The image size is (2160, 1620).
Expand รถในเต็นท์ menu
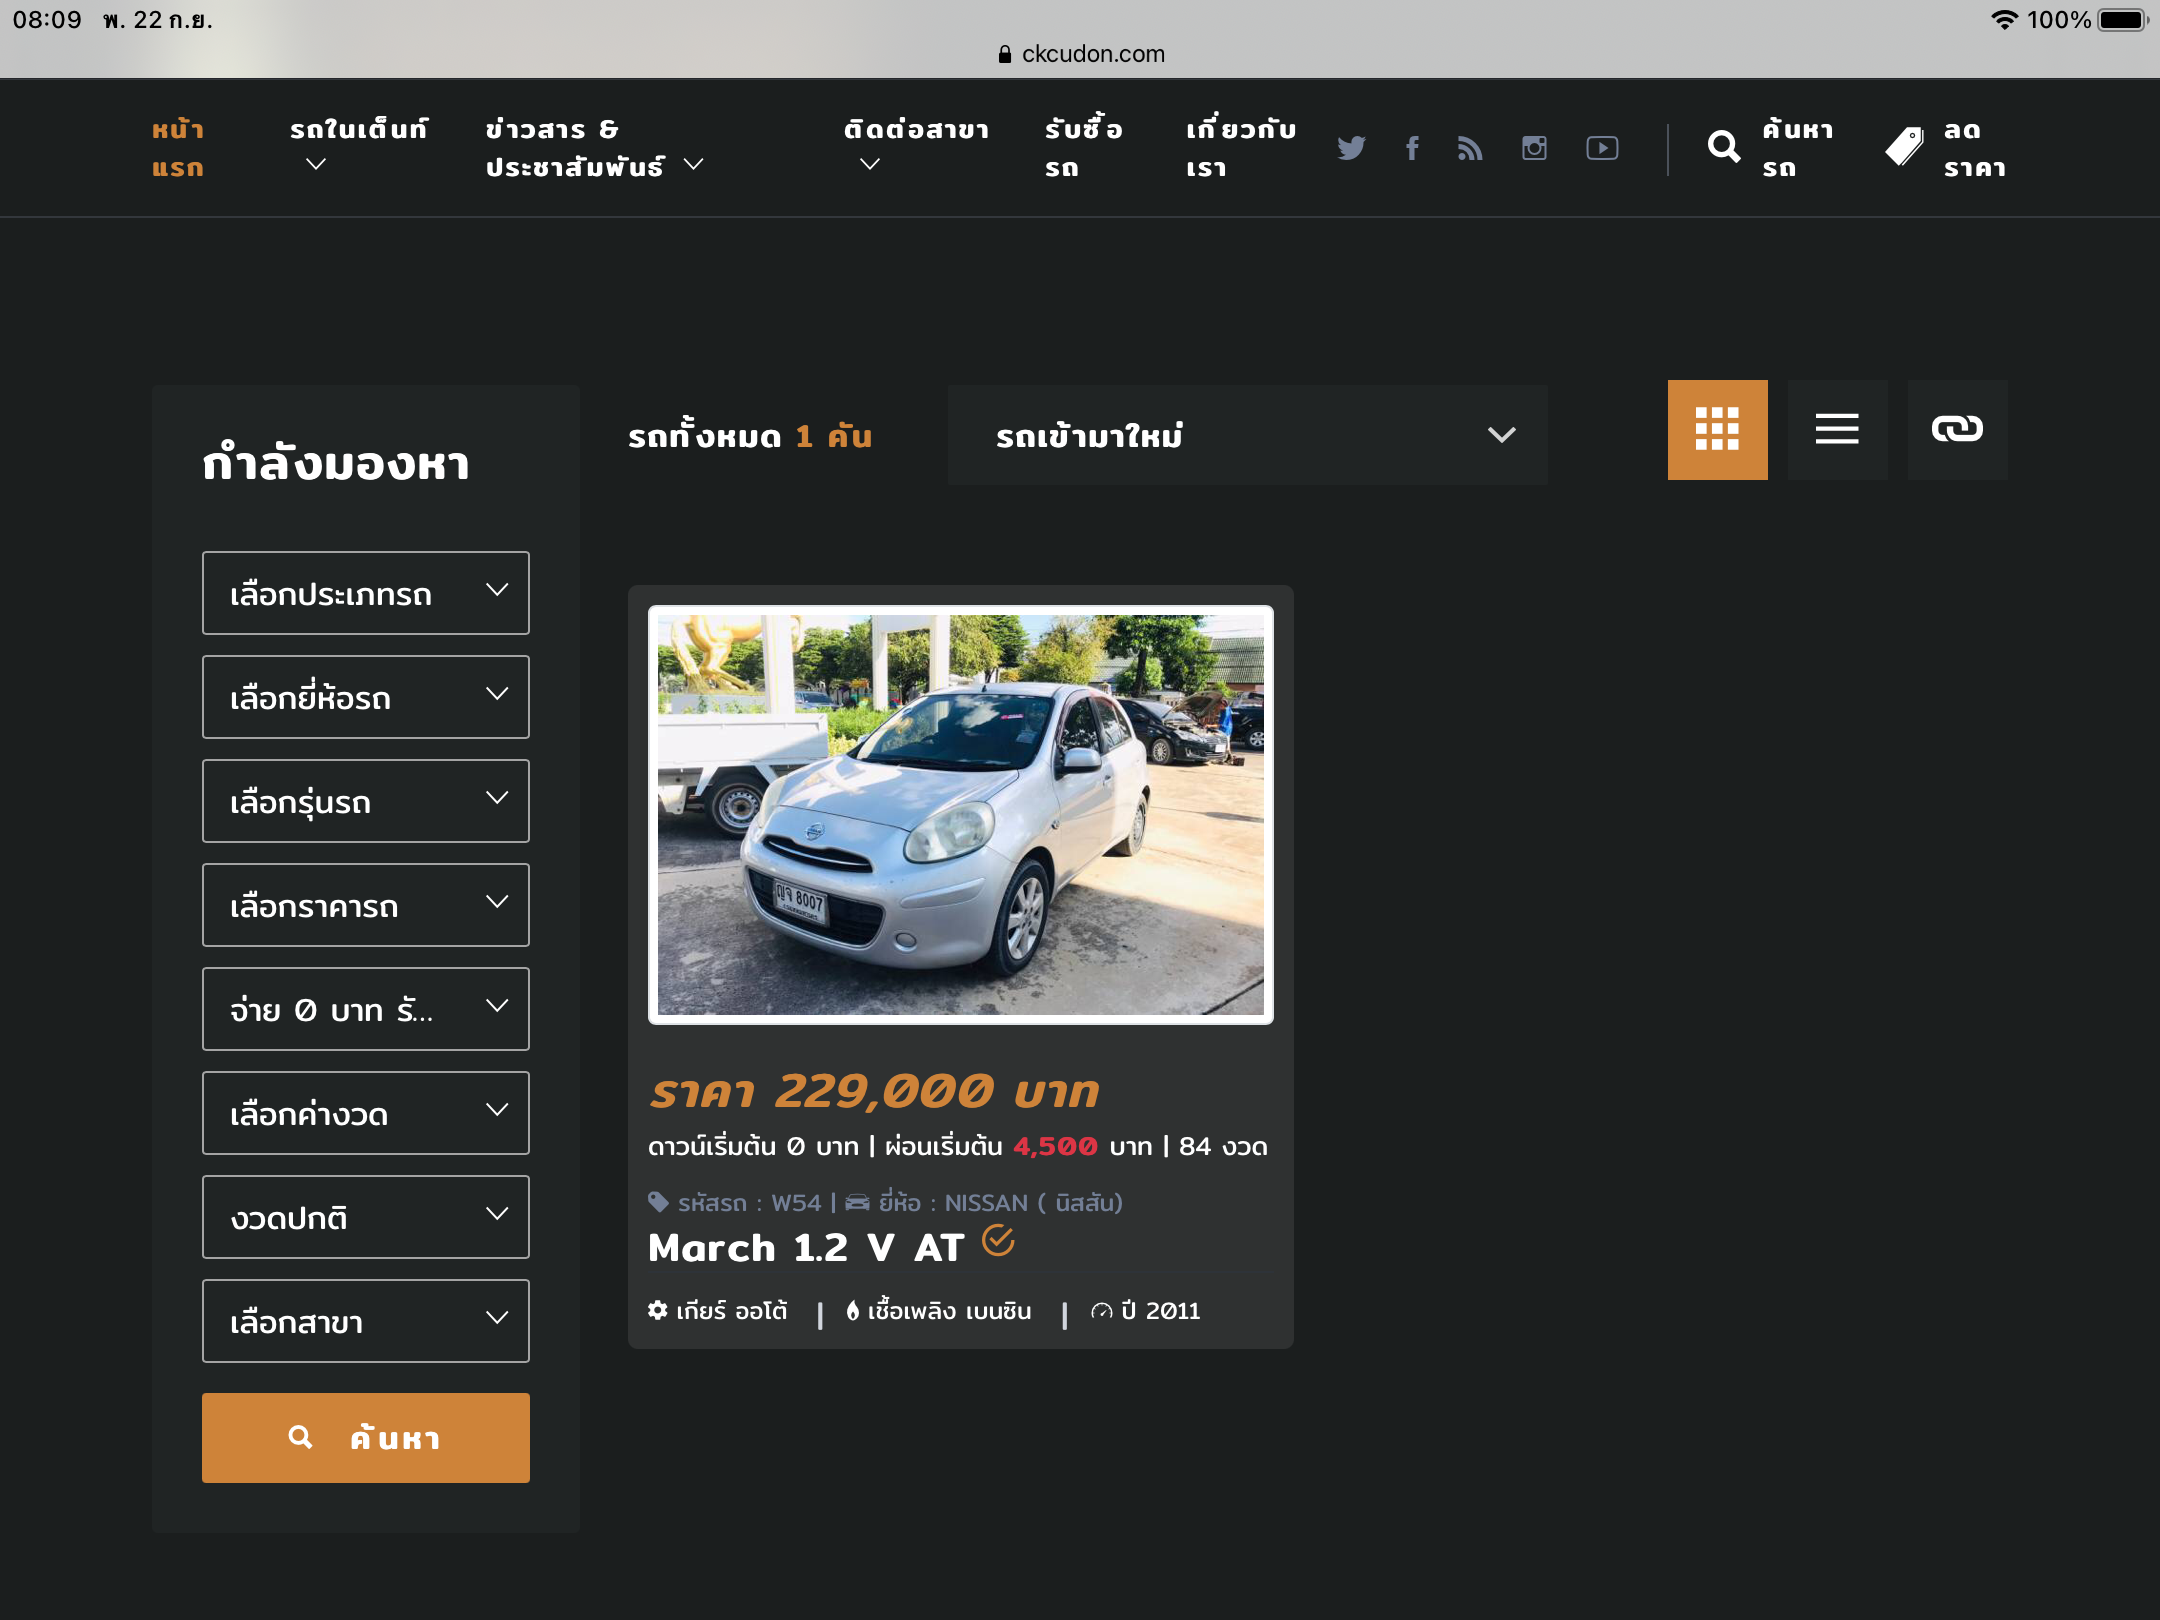(x=358, y=146)
